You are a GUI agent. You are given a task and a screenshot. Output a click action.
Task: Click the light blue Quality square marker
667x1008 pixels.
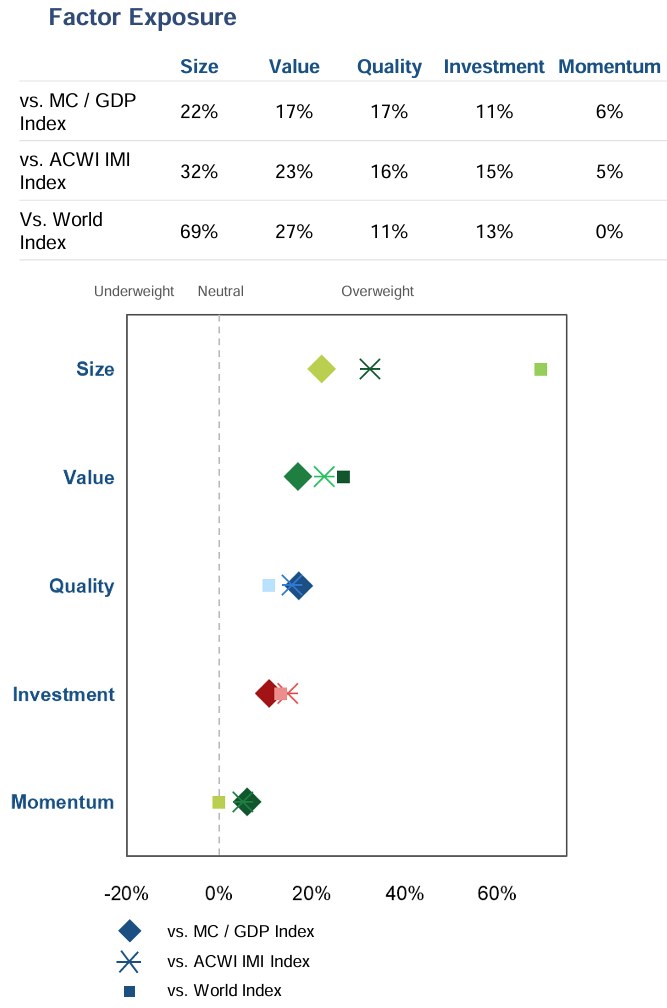pyautogui.click(x=268, y=585)
